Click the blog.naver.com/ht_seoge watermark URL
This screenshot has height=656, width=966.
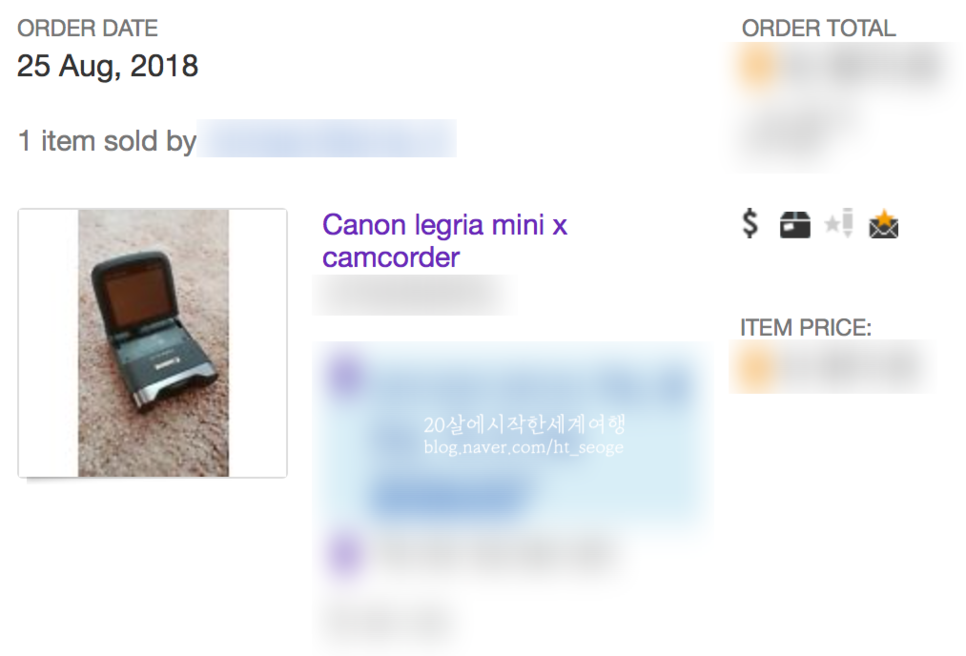click(x=523, y=447)
